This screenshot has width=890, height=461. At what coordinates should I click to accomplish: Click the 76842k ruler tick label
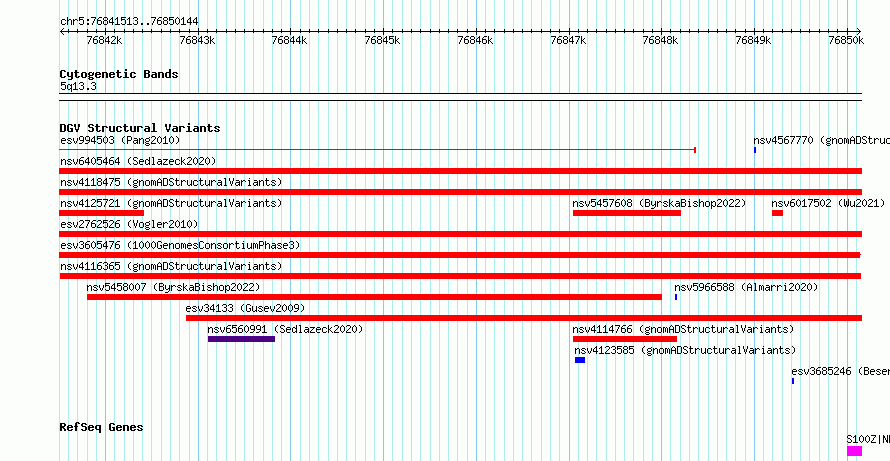[104, 40]
